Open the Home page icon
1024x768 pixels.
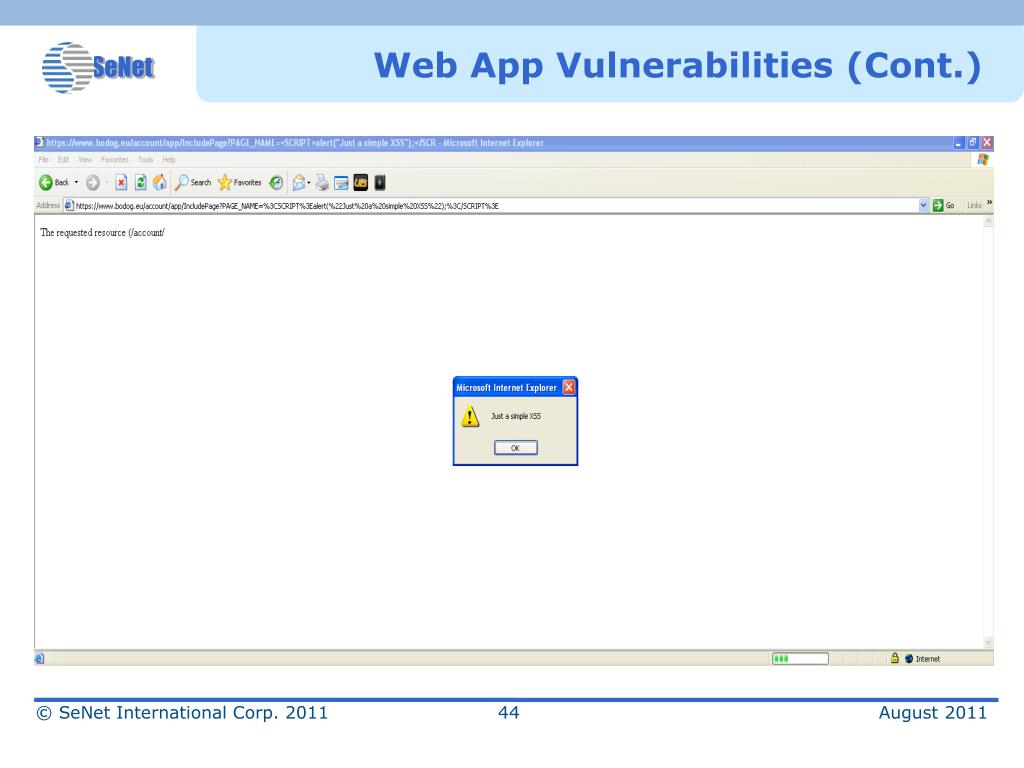160,183
